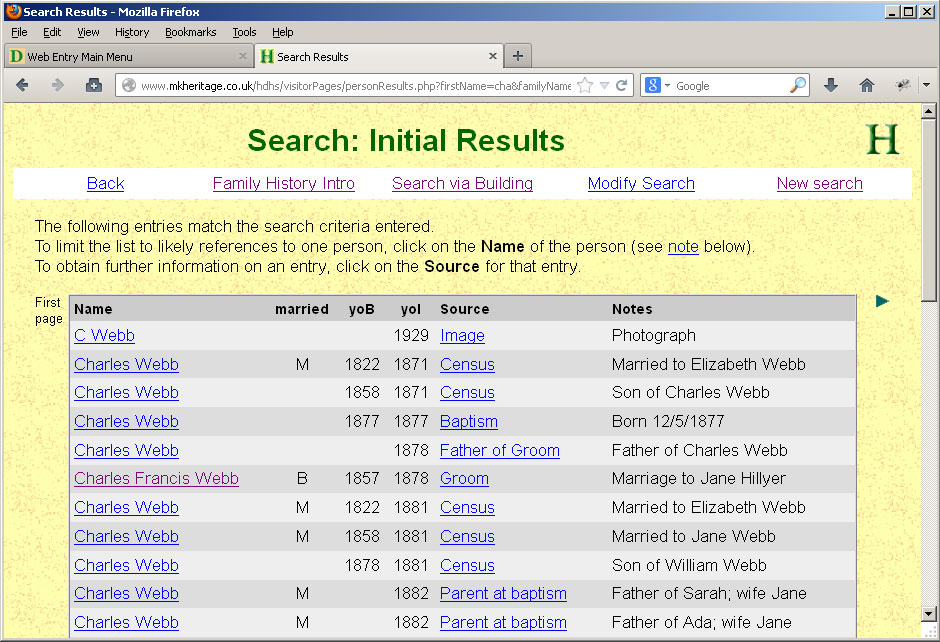Click the Charles Francis Webb name link
The width and height of the screenshot is (940, 642).
click(156, 478)
